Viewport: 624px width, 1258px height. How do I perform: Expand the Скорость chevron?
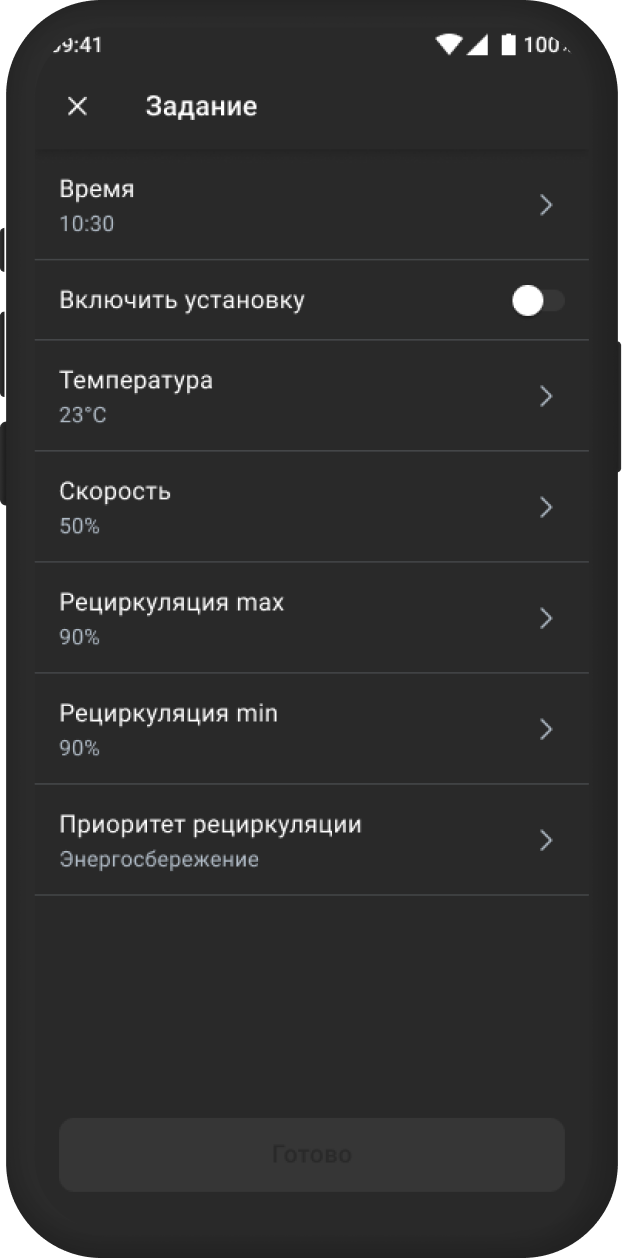click(546, 507)
